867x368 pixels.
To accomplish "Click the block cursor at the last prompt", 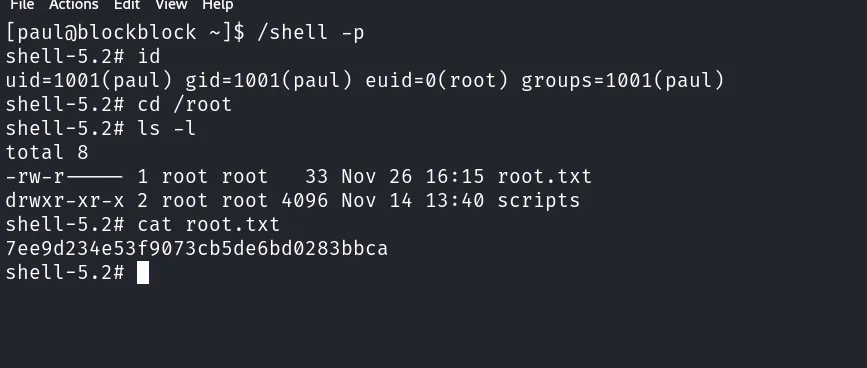I will pos(143,272).
